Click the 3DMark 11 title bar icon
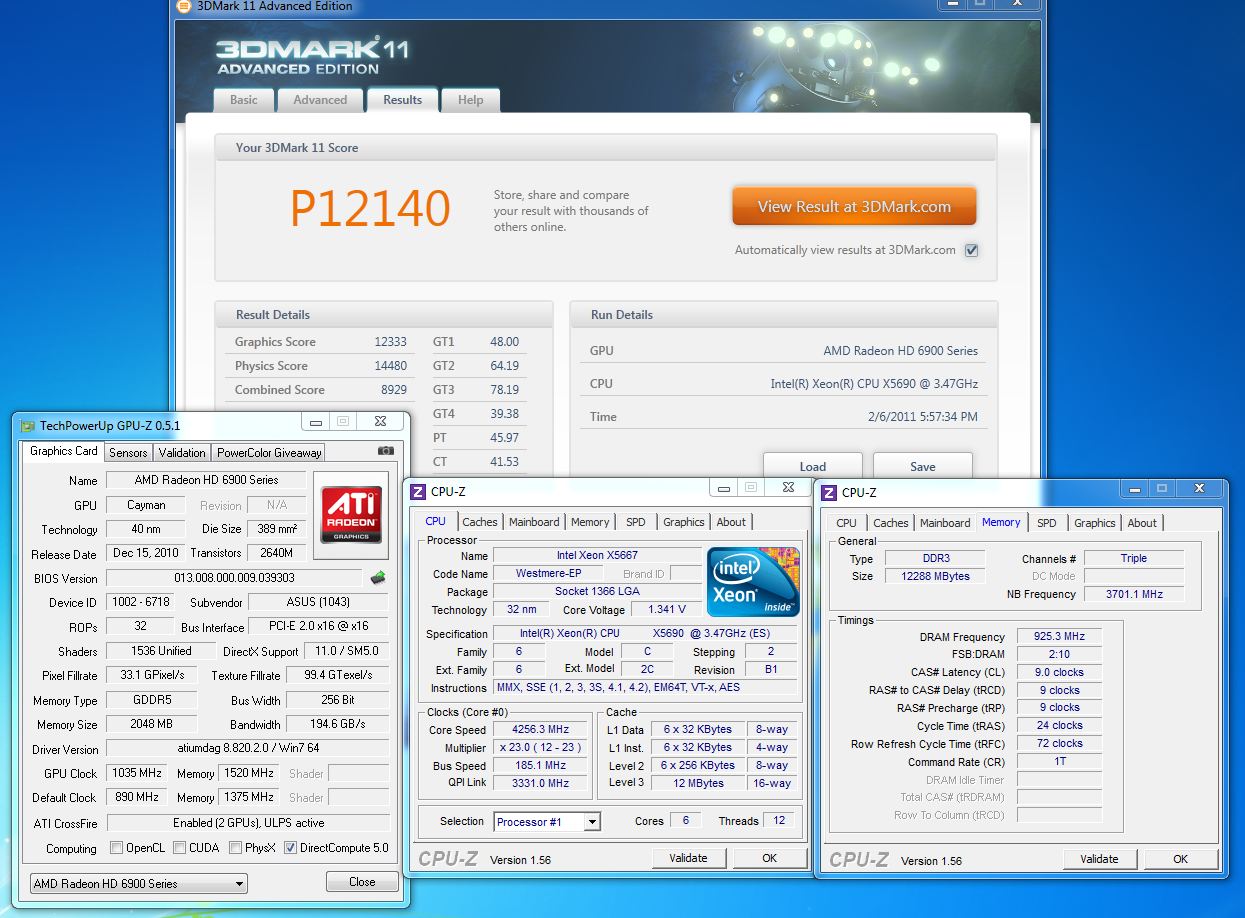 (182, 6)
